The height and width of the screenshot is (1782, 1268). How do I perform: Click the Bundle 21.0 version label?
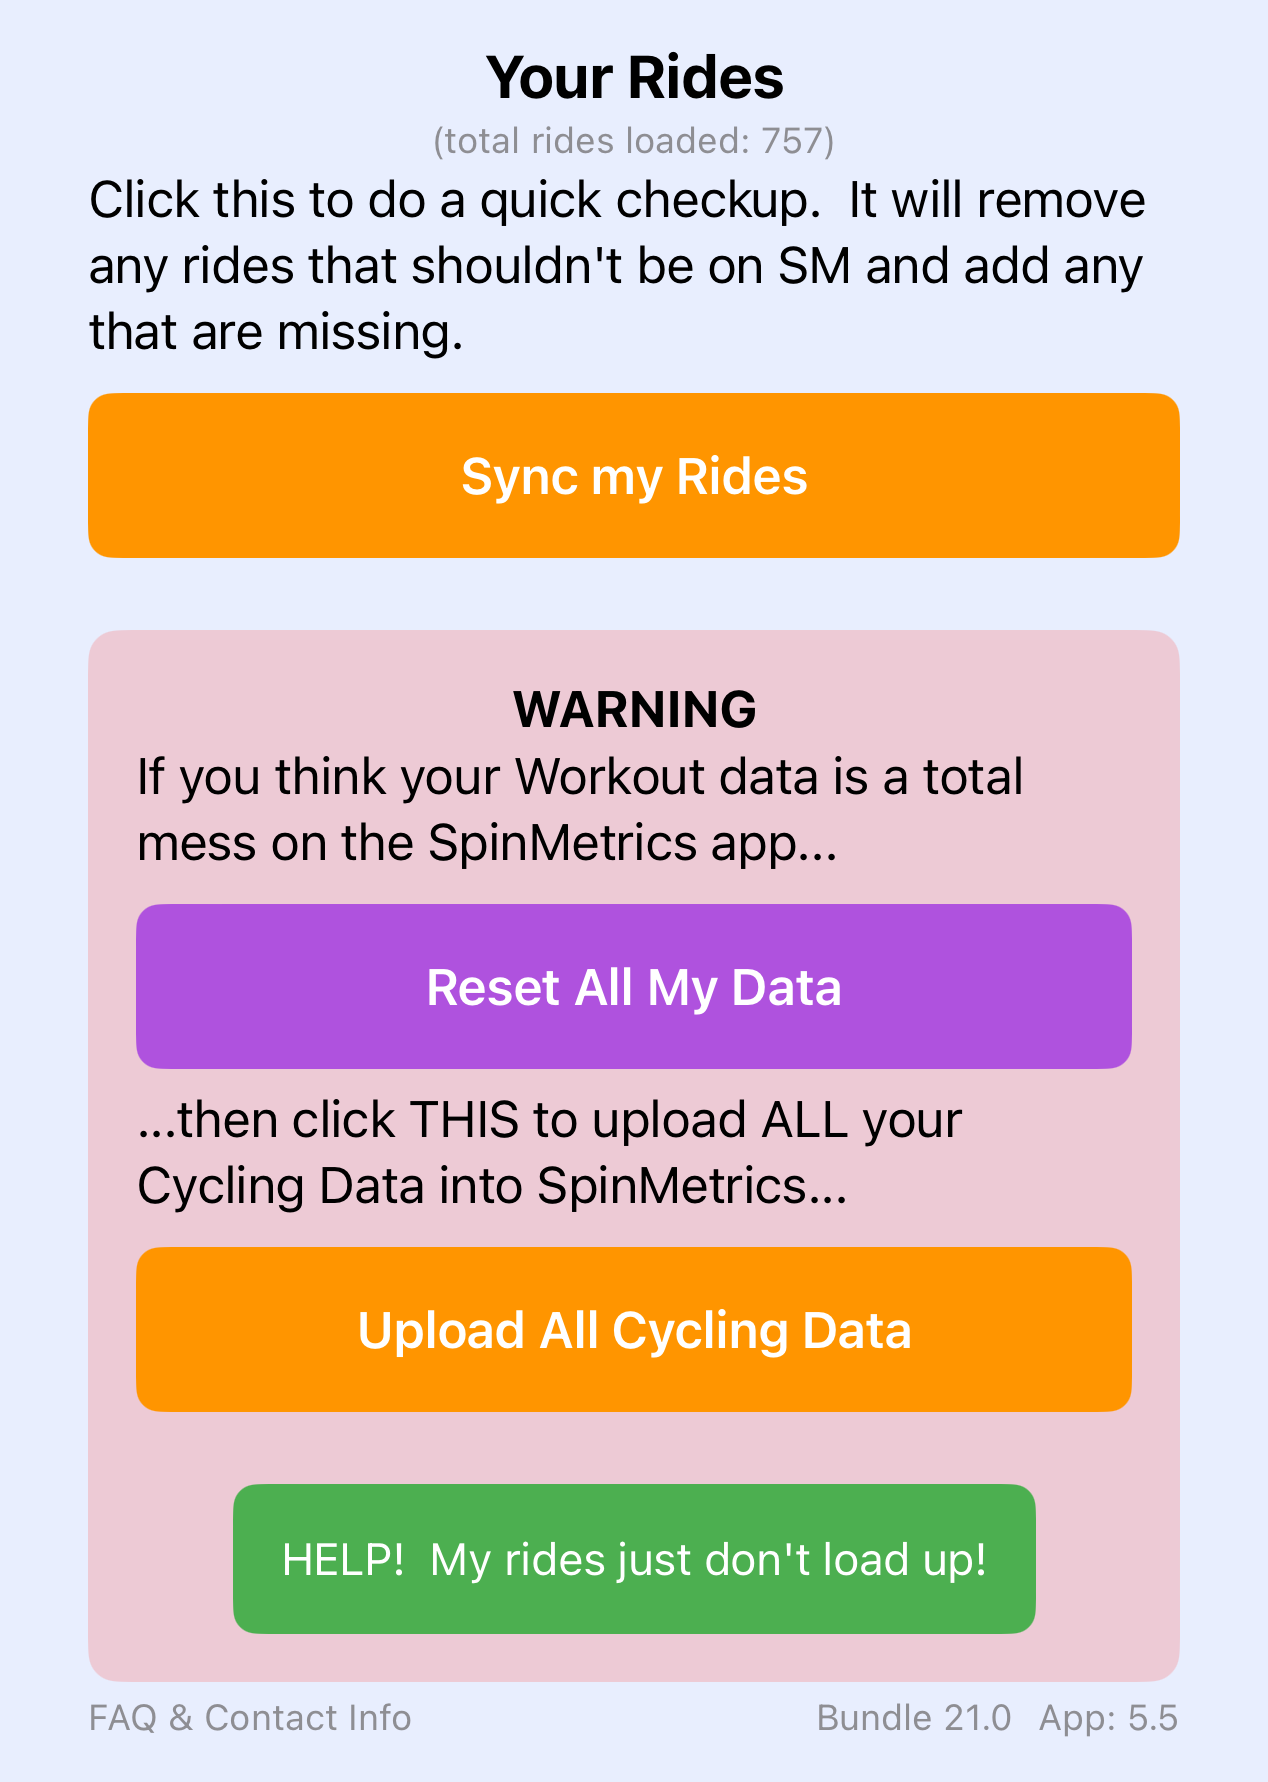914,1718
